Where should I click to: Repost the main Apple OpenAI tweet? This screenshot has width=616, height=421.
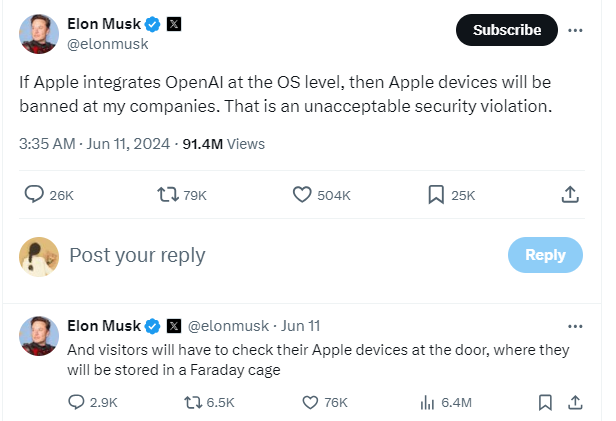[167, 195]
